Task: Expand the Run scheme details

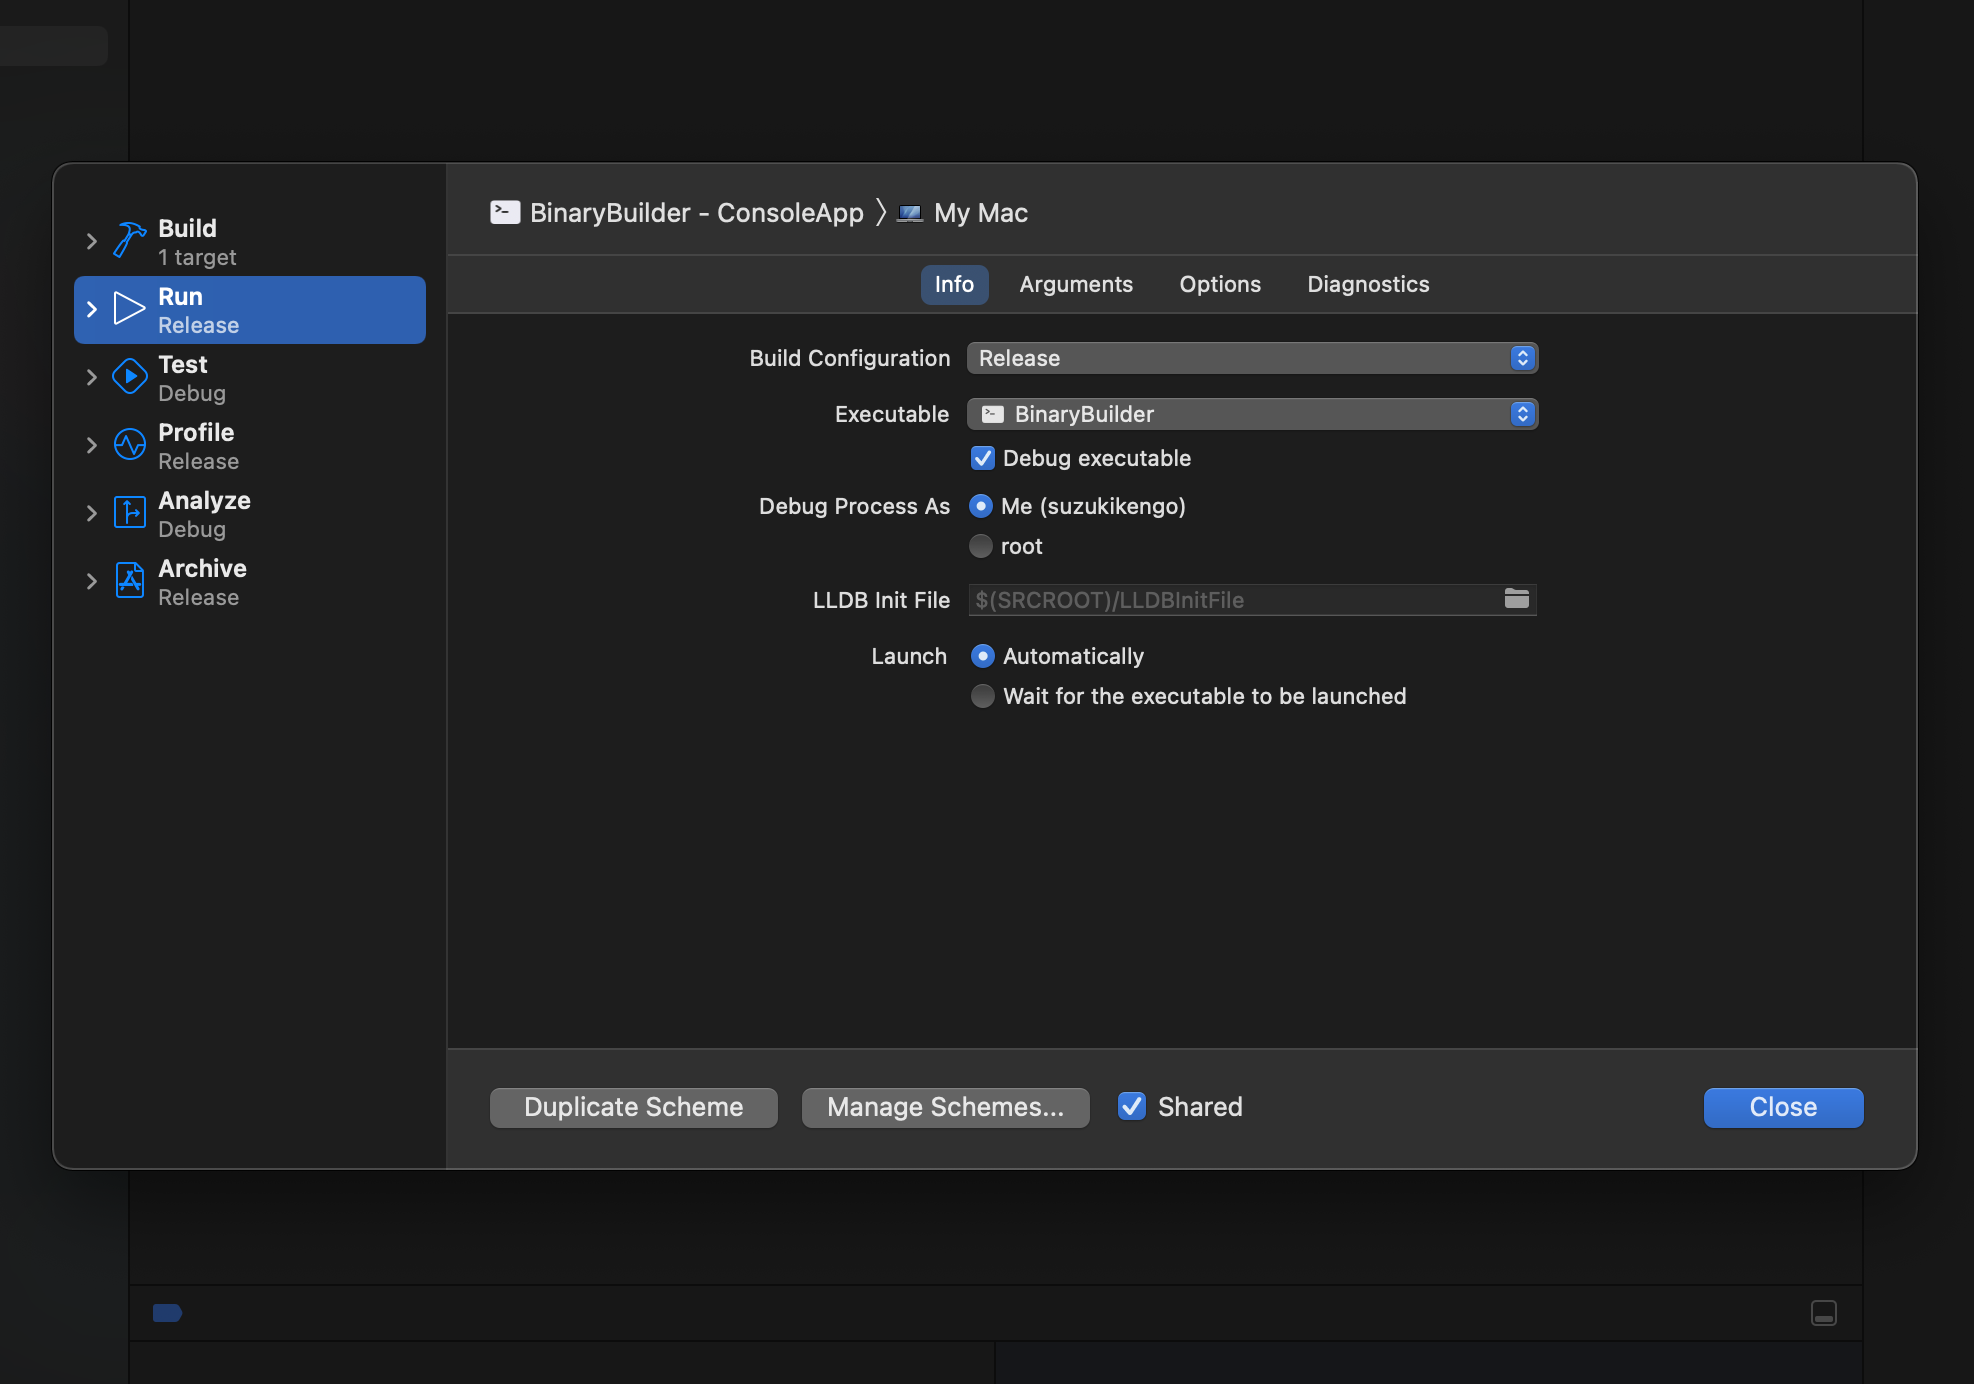Action: (x=94, y=309)
